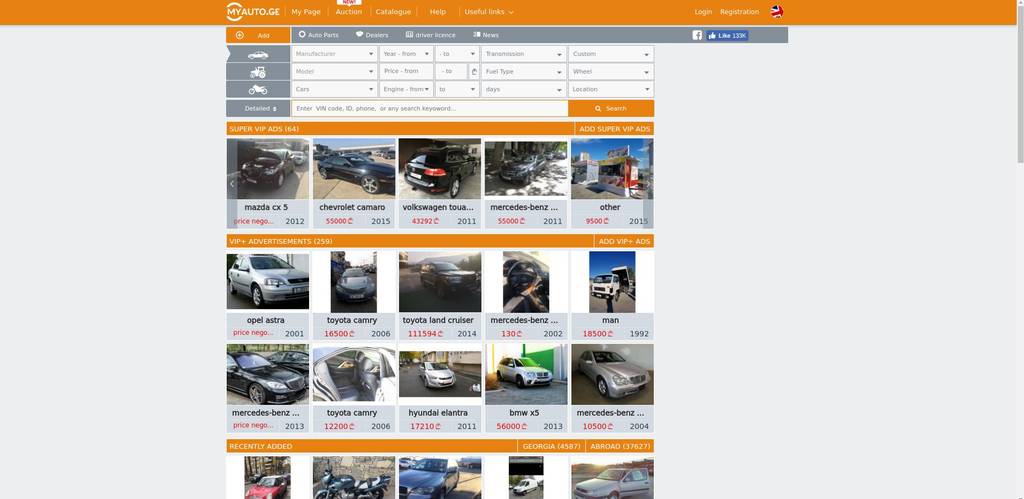
Task: Open the Fuel Type dropdown
Action: coord(524,72)
